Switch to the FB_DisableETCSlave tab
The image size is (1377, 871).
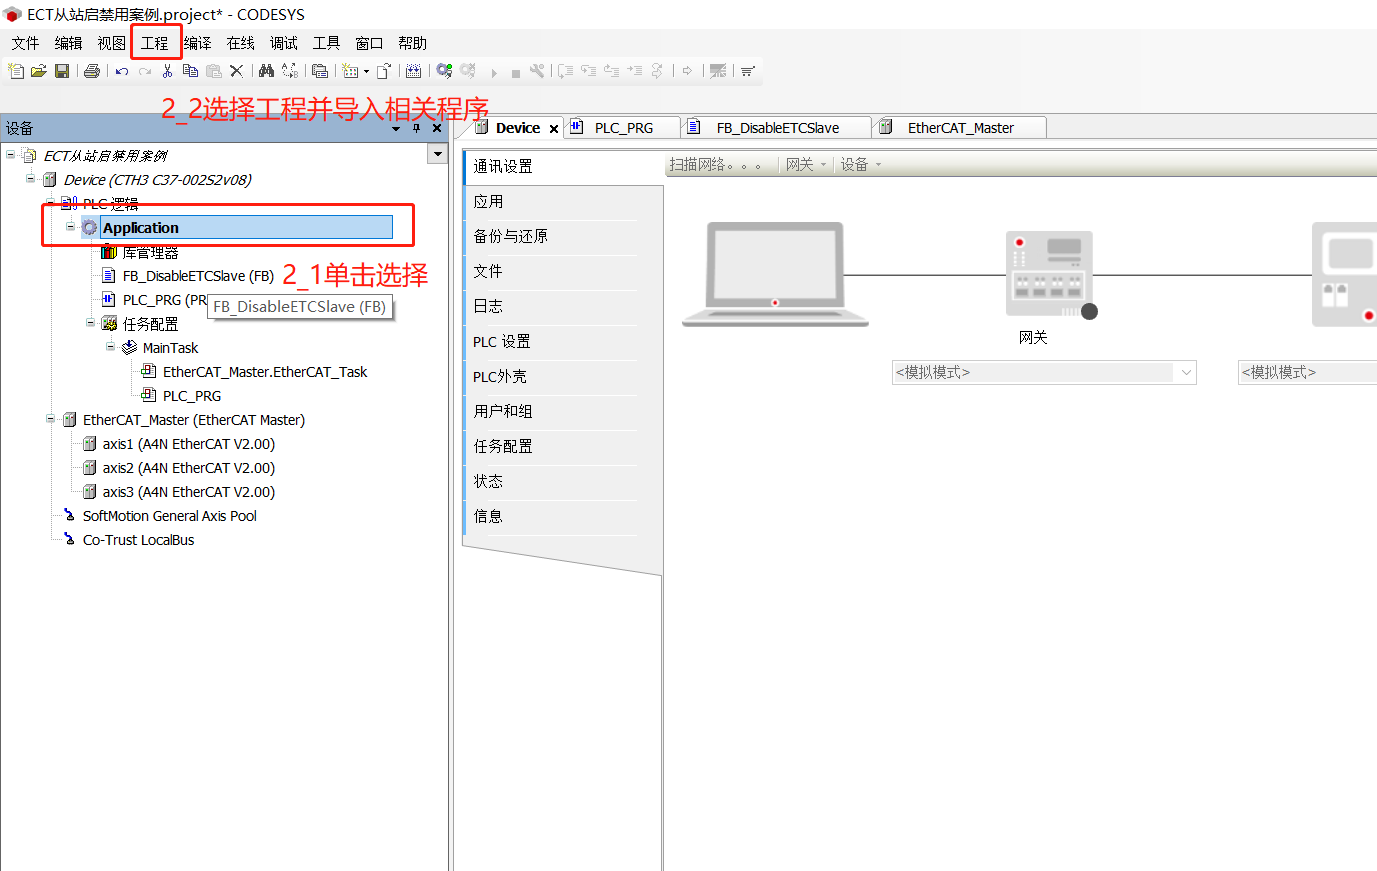pyautogui.click(x=777, y=128)
